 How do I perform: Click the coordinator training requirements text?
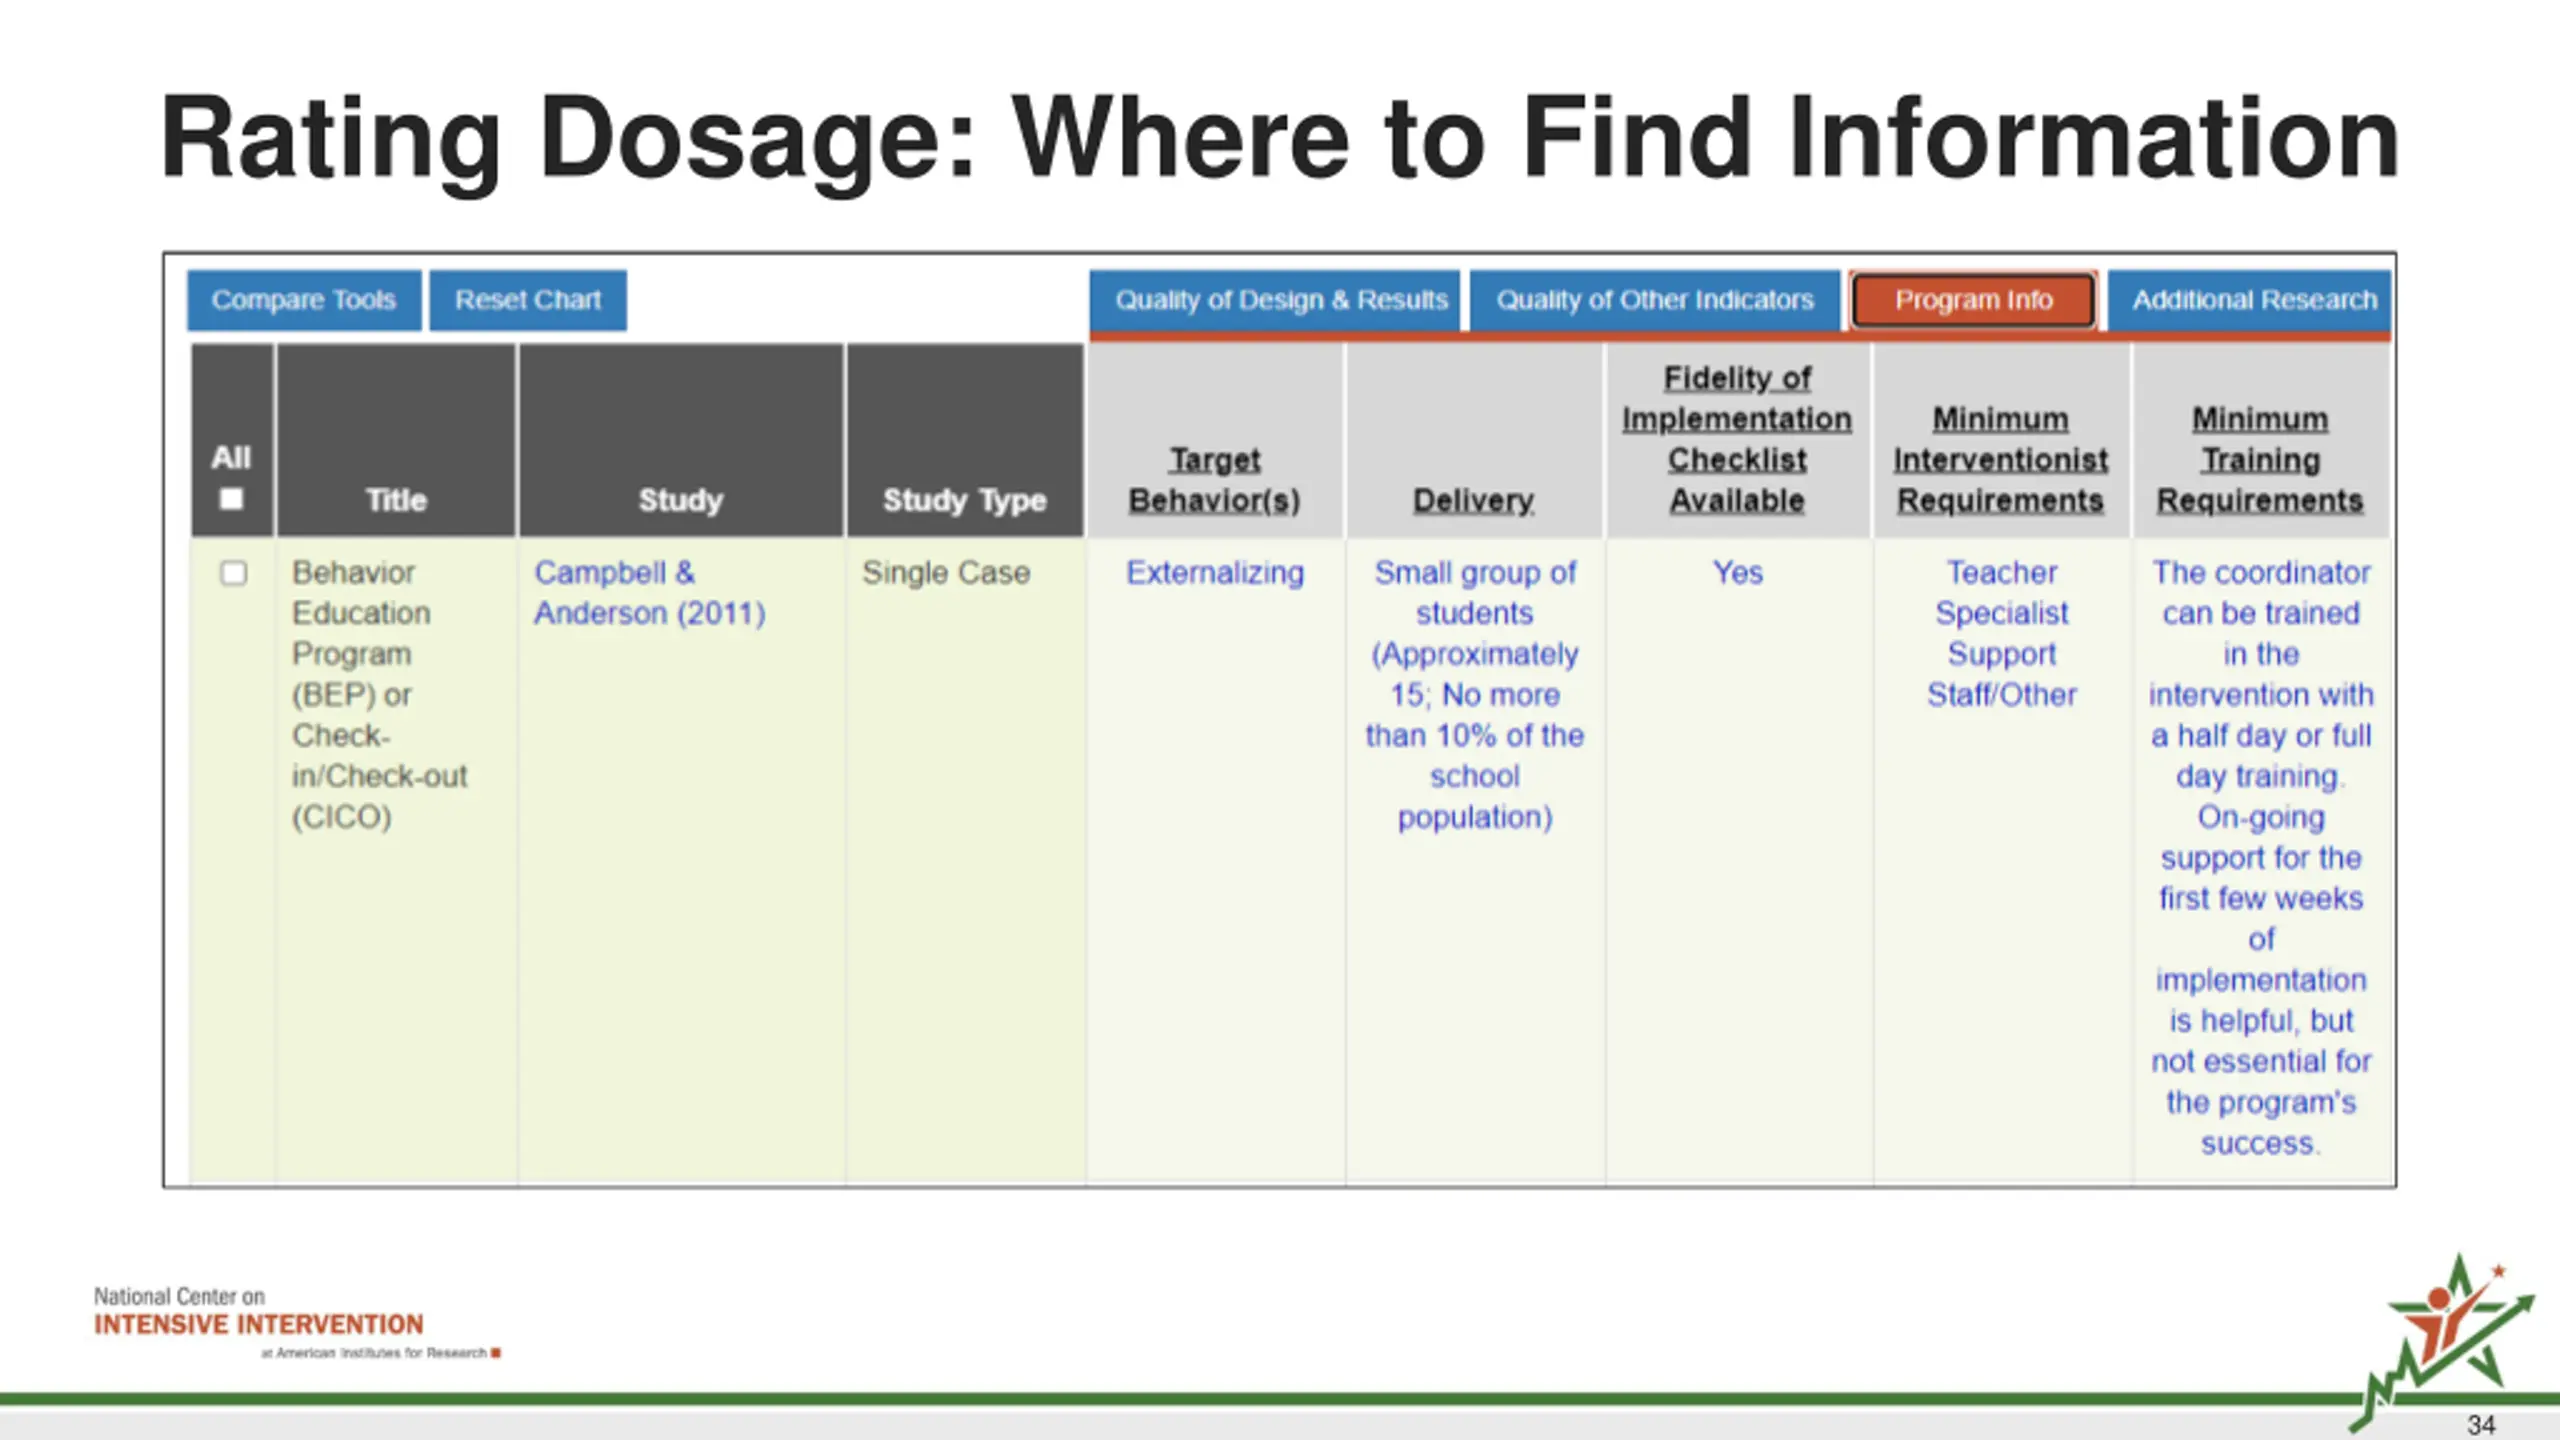click(2261, 858)
